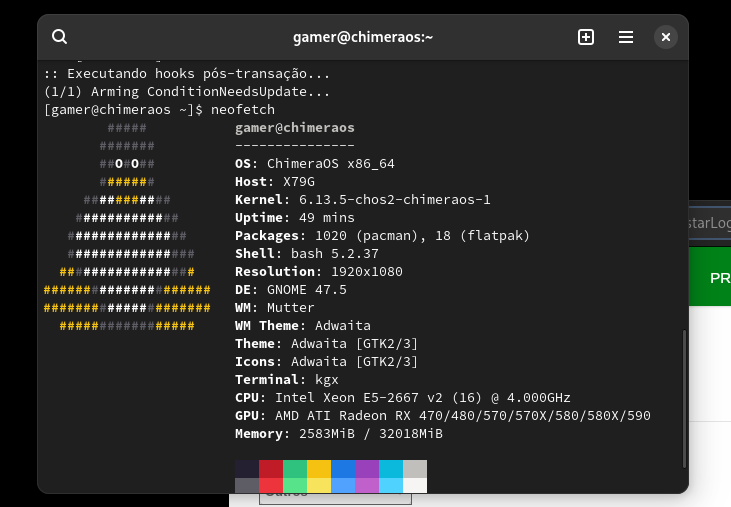Click the green PR button in background window

click(710, 277)
